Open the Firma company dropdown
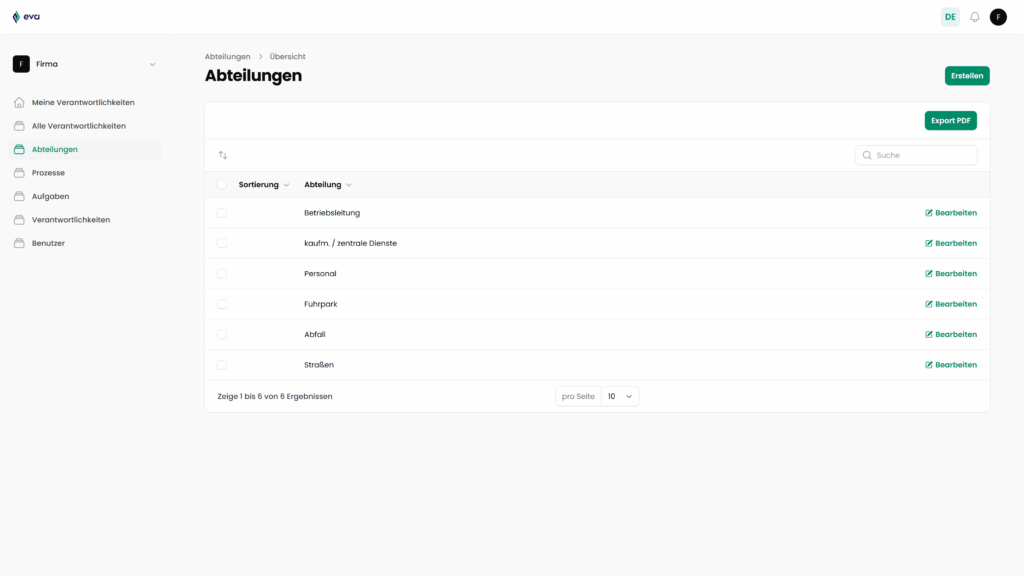1024x576 pixels. point(85,63)
